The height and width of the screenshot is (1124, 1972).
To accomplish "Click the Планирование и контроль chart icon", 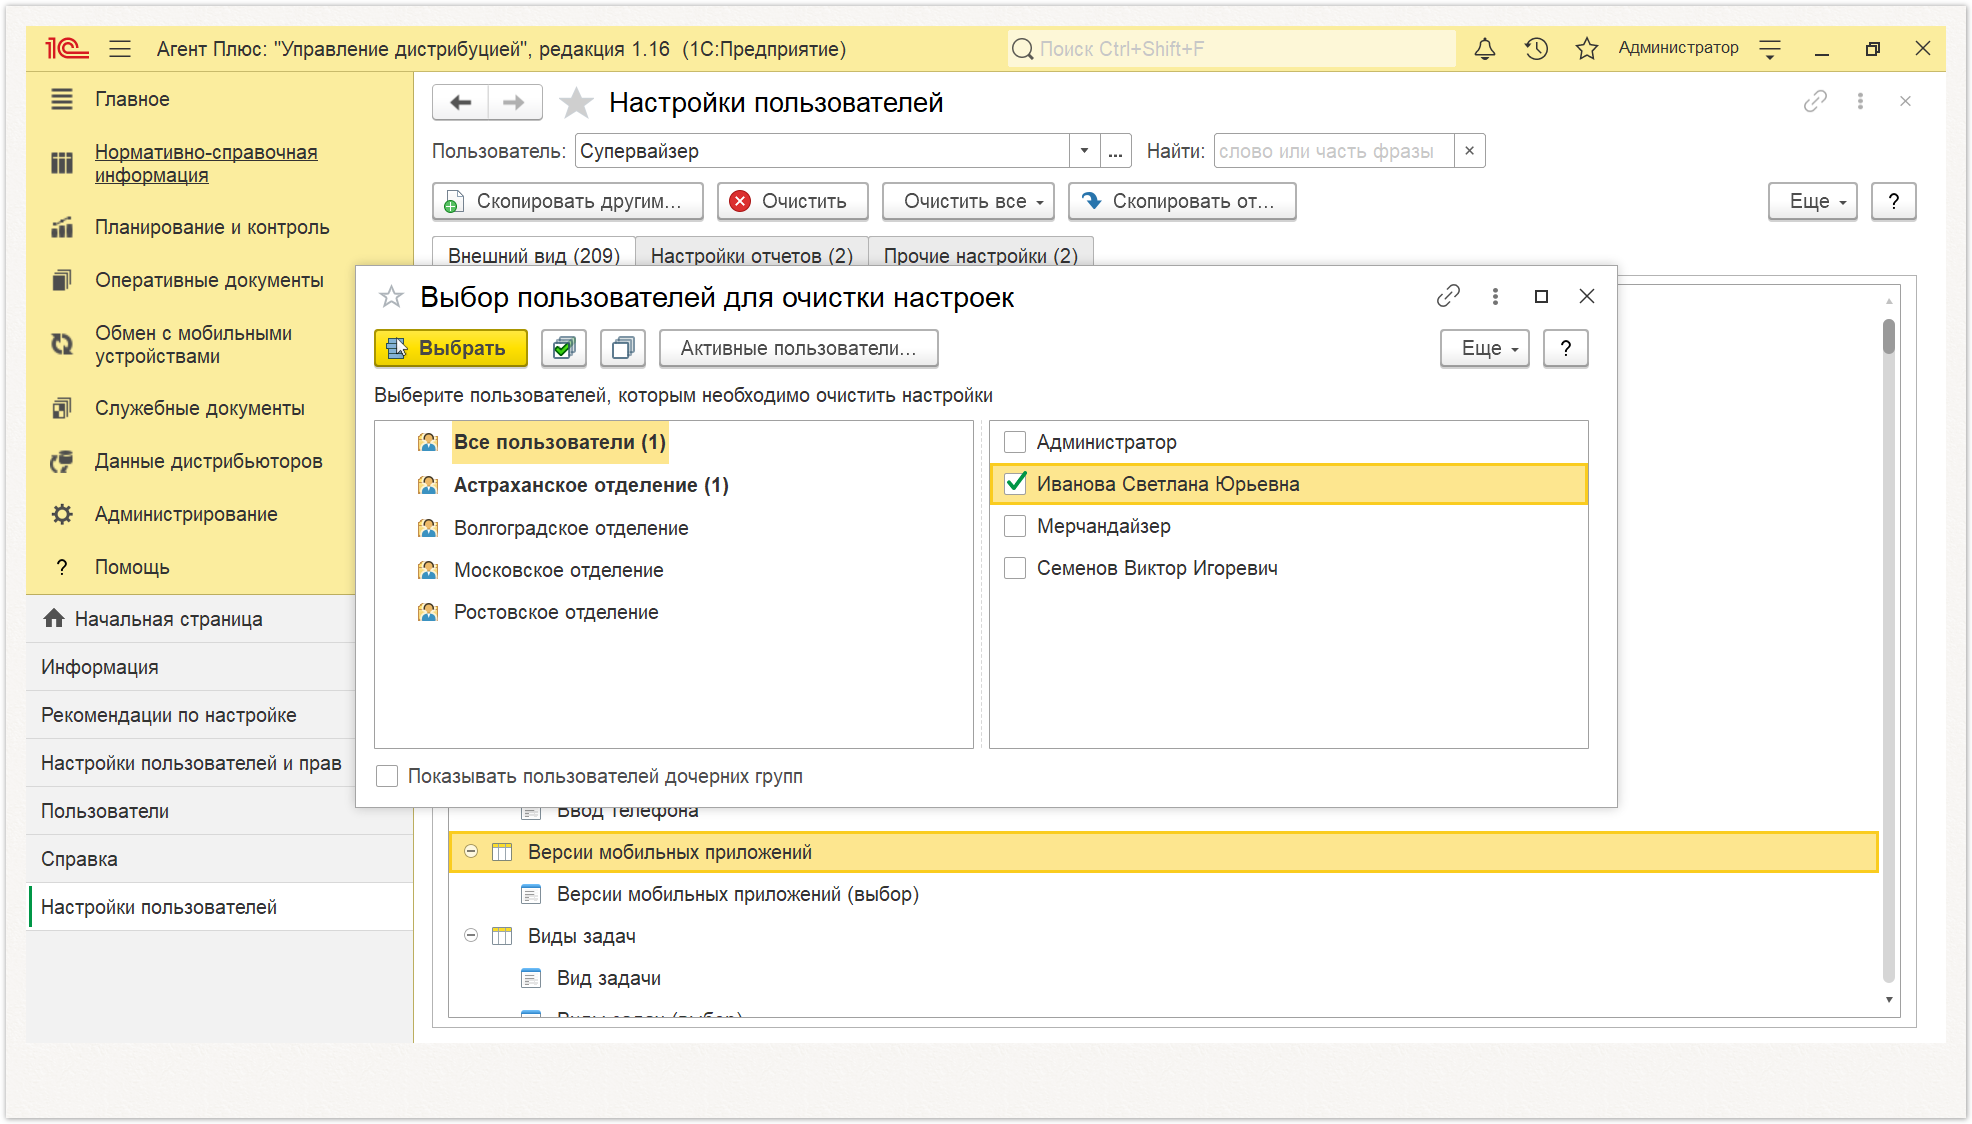I will (x=62, y=227).
